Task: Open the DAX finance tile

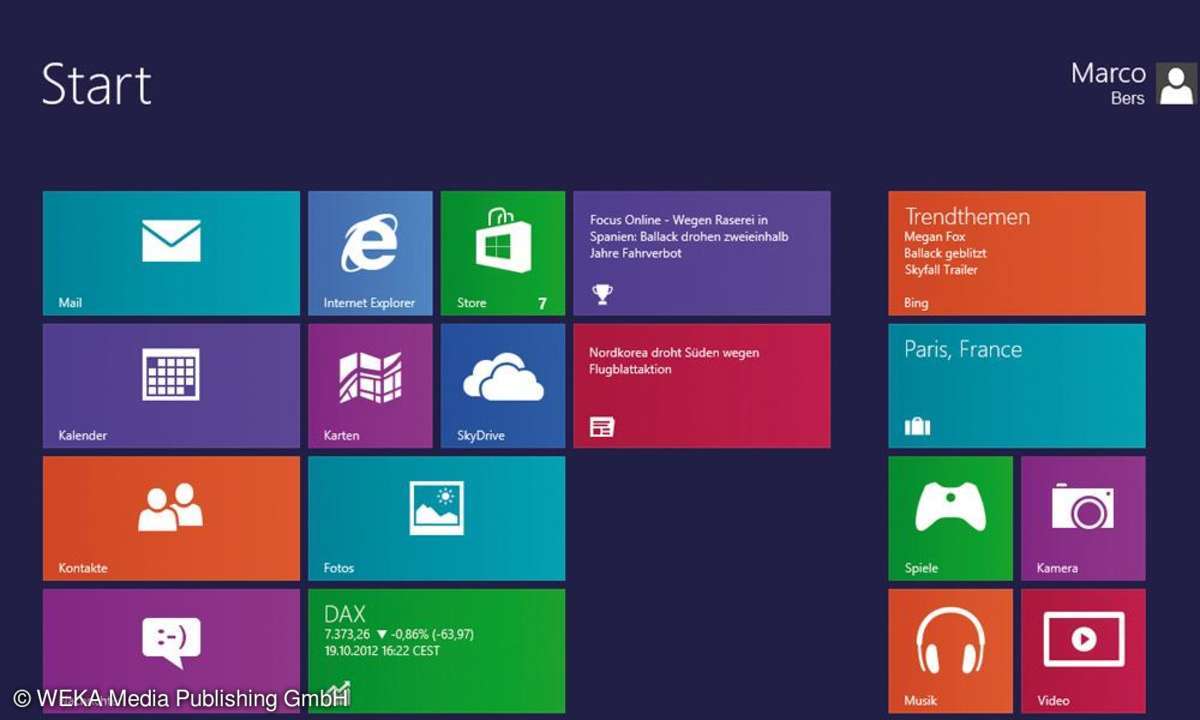Action: coord(436,651)
